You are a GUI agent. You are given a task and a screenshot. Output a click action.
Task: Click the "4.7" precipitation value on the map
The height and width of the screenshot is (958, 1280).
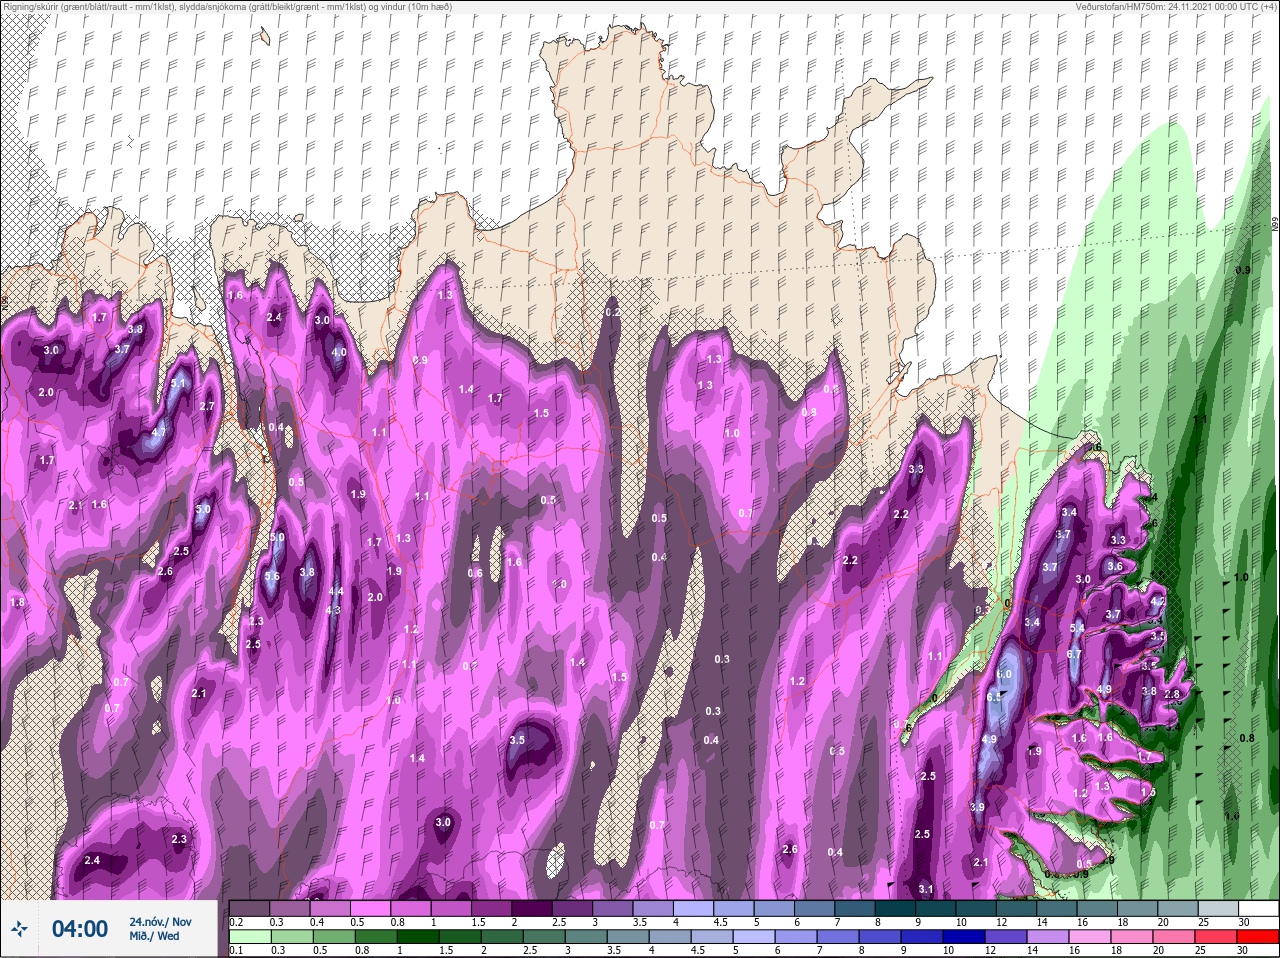[159, 432]
